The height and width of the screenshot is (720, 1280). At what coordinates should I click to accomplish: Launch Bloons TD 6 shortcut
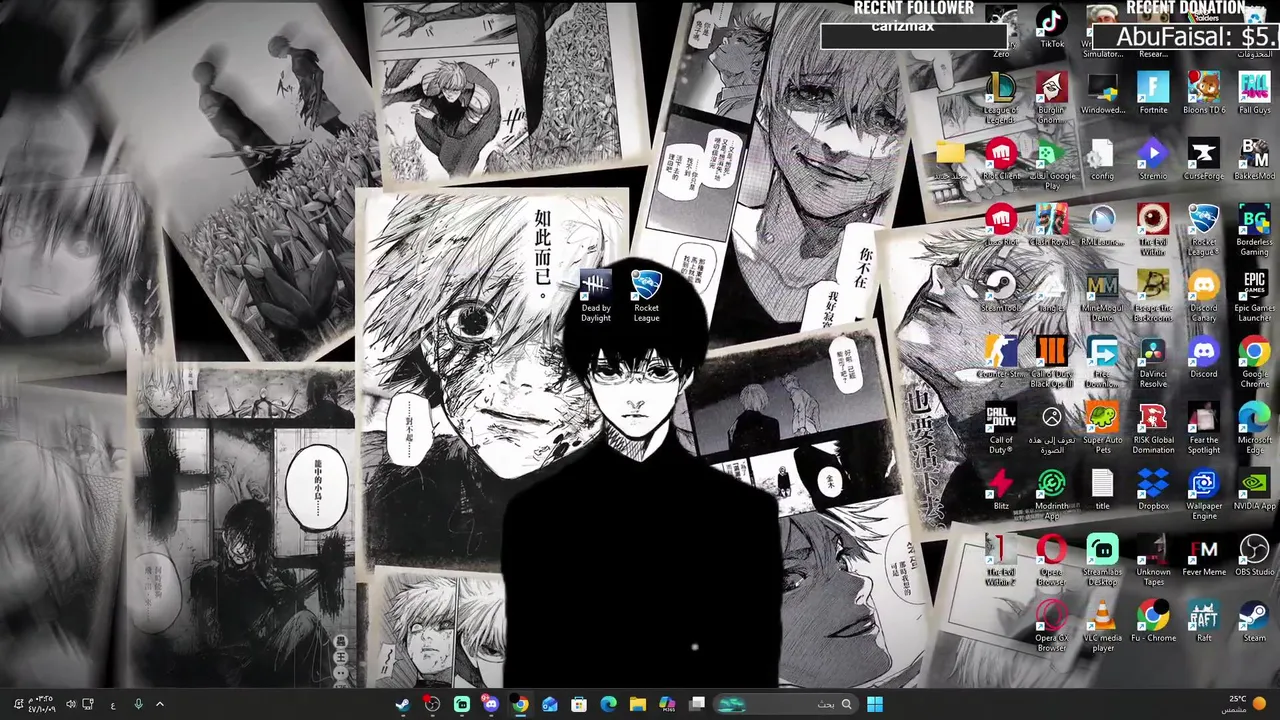[1203, 94]
